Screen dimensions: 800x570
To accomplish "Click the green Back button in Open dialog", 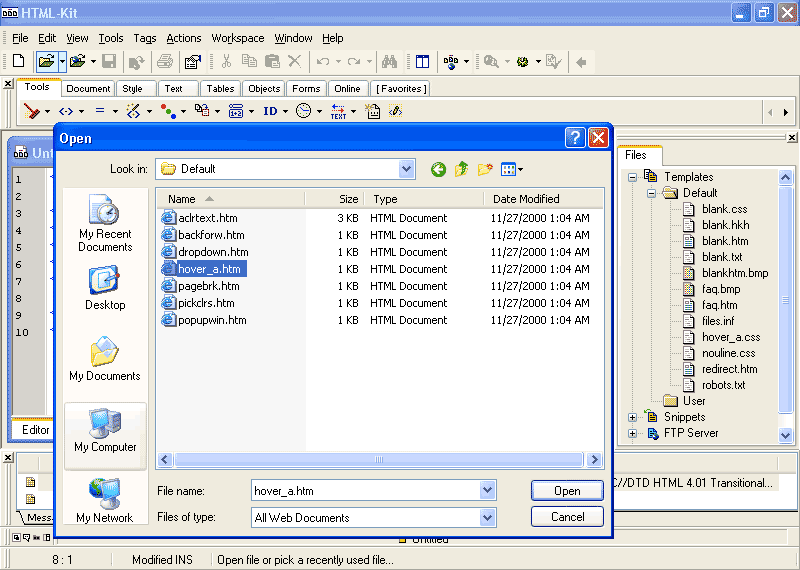I will (438, 169).
